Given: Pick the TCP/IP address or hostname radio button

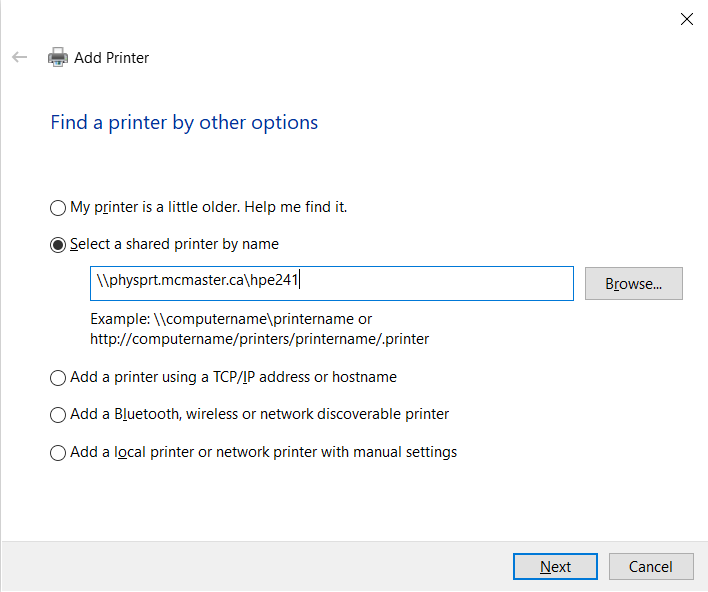Looking at the screenshot, I should click(58, 378).
